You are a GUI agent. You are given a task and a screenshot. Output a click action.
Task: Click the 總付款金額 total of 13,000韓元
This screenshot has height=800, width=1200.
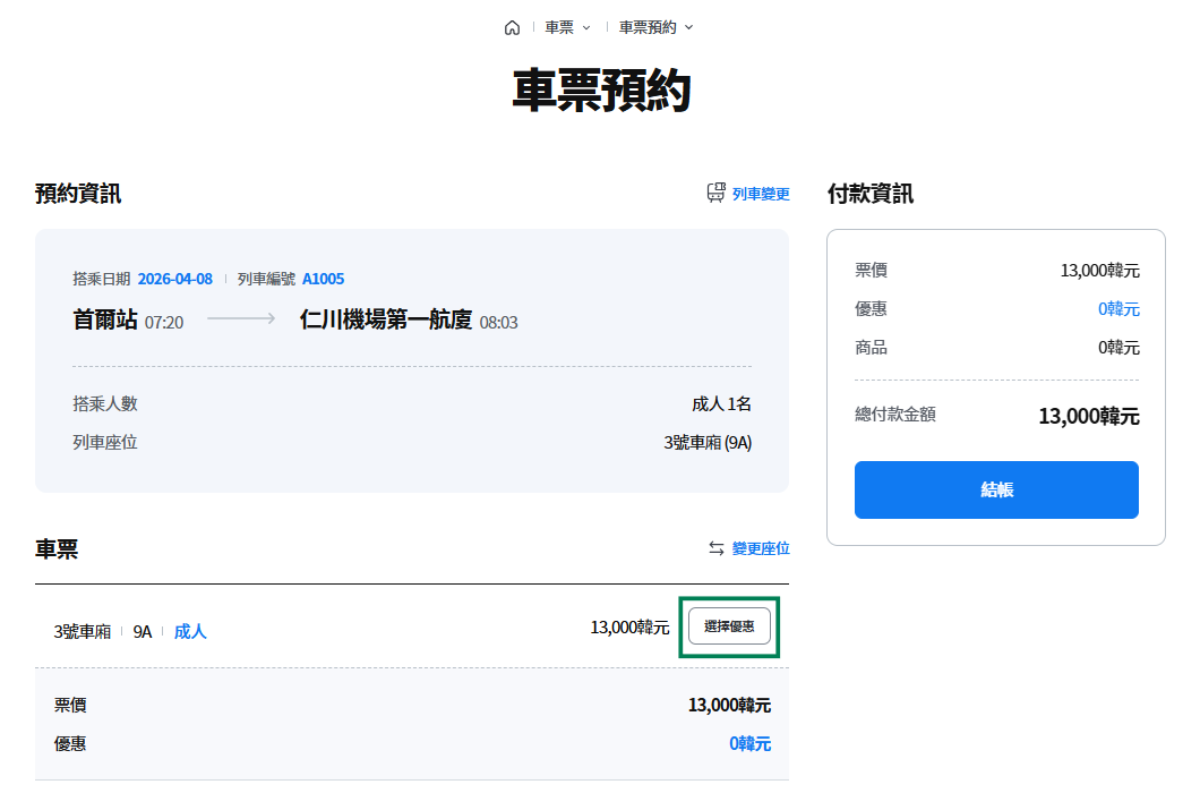[1088, 416]
